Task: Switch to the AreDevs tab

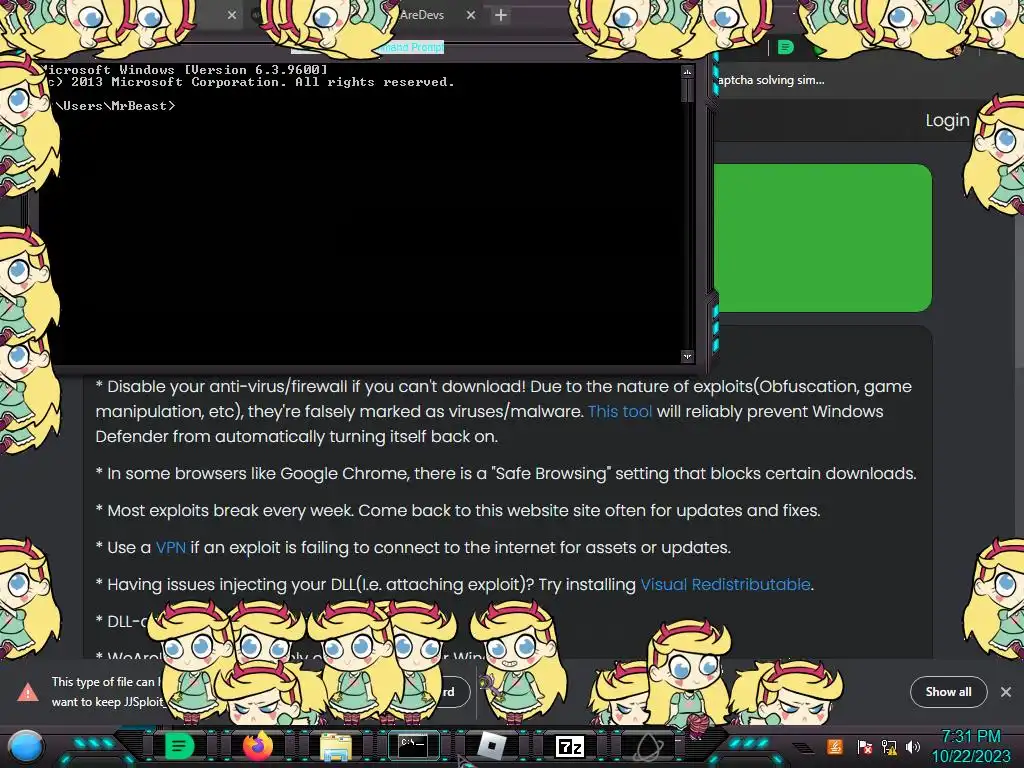Action: 421,15
